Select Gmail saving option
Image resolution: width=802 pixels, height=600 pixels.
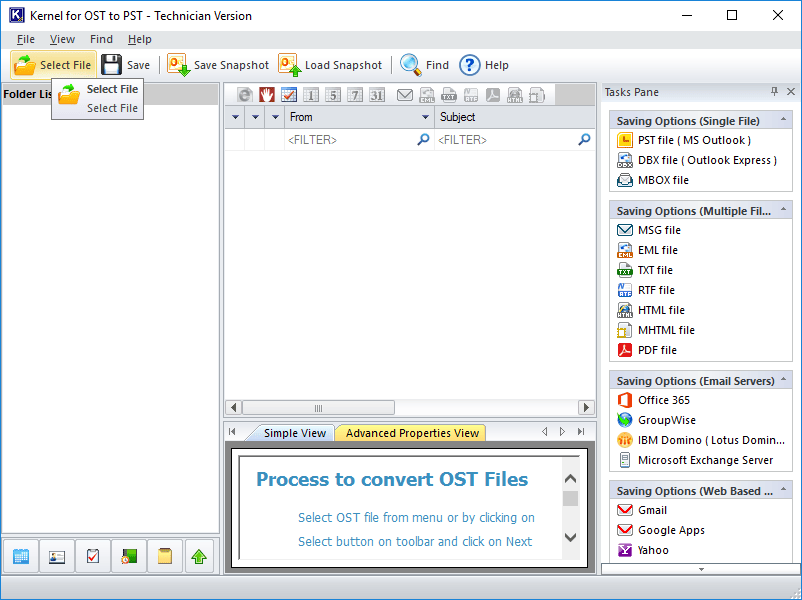point(642,510)
